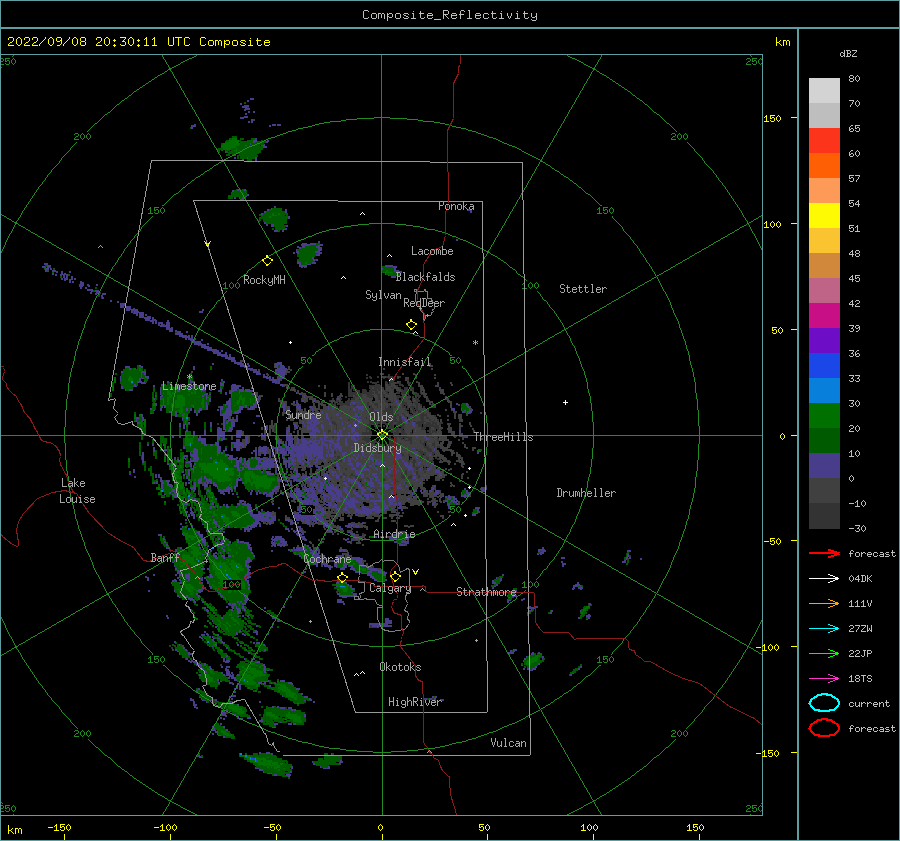The width and height of the screenshot is (900, 841).
Task: Click the Drumheller town label
Action: (586, 493)
